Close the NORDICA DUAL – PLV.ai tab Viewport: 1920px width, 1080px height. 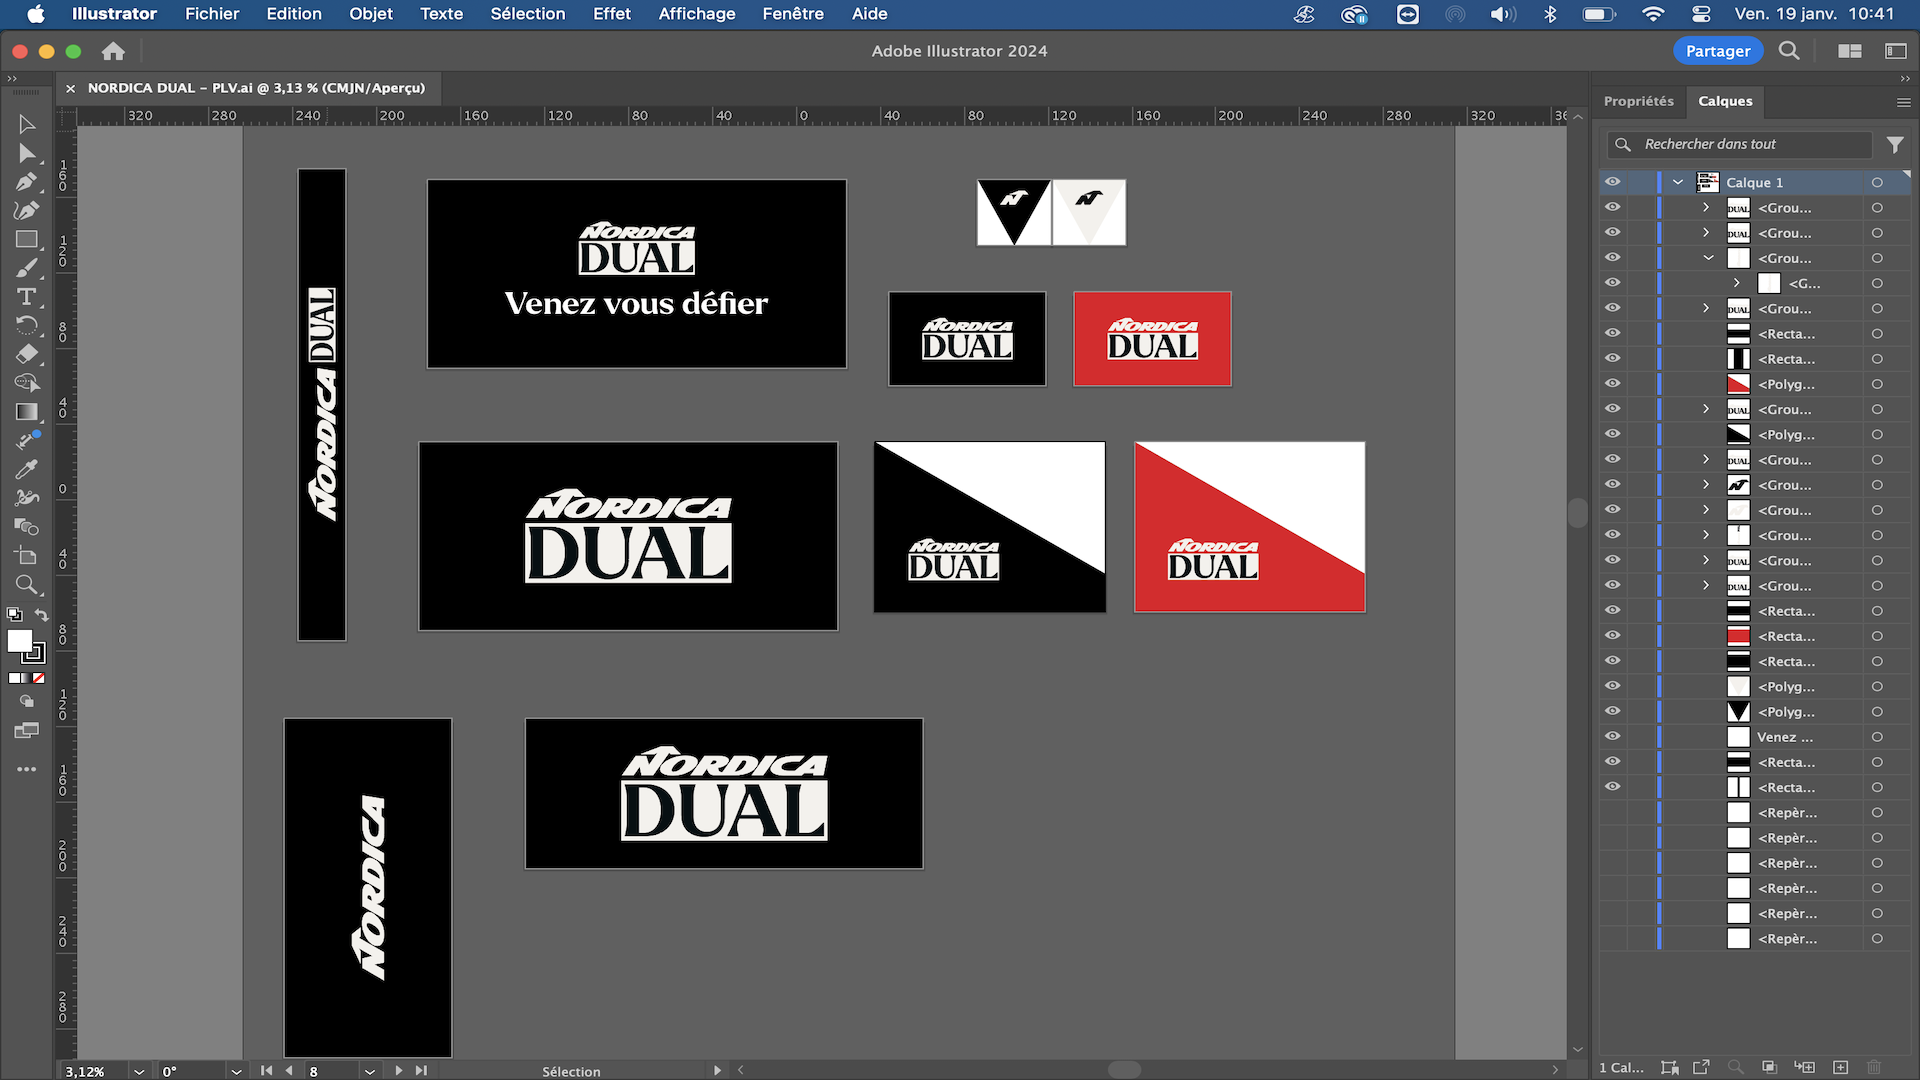(x=70, y=88)
